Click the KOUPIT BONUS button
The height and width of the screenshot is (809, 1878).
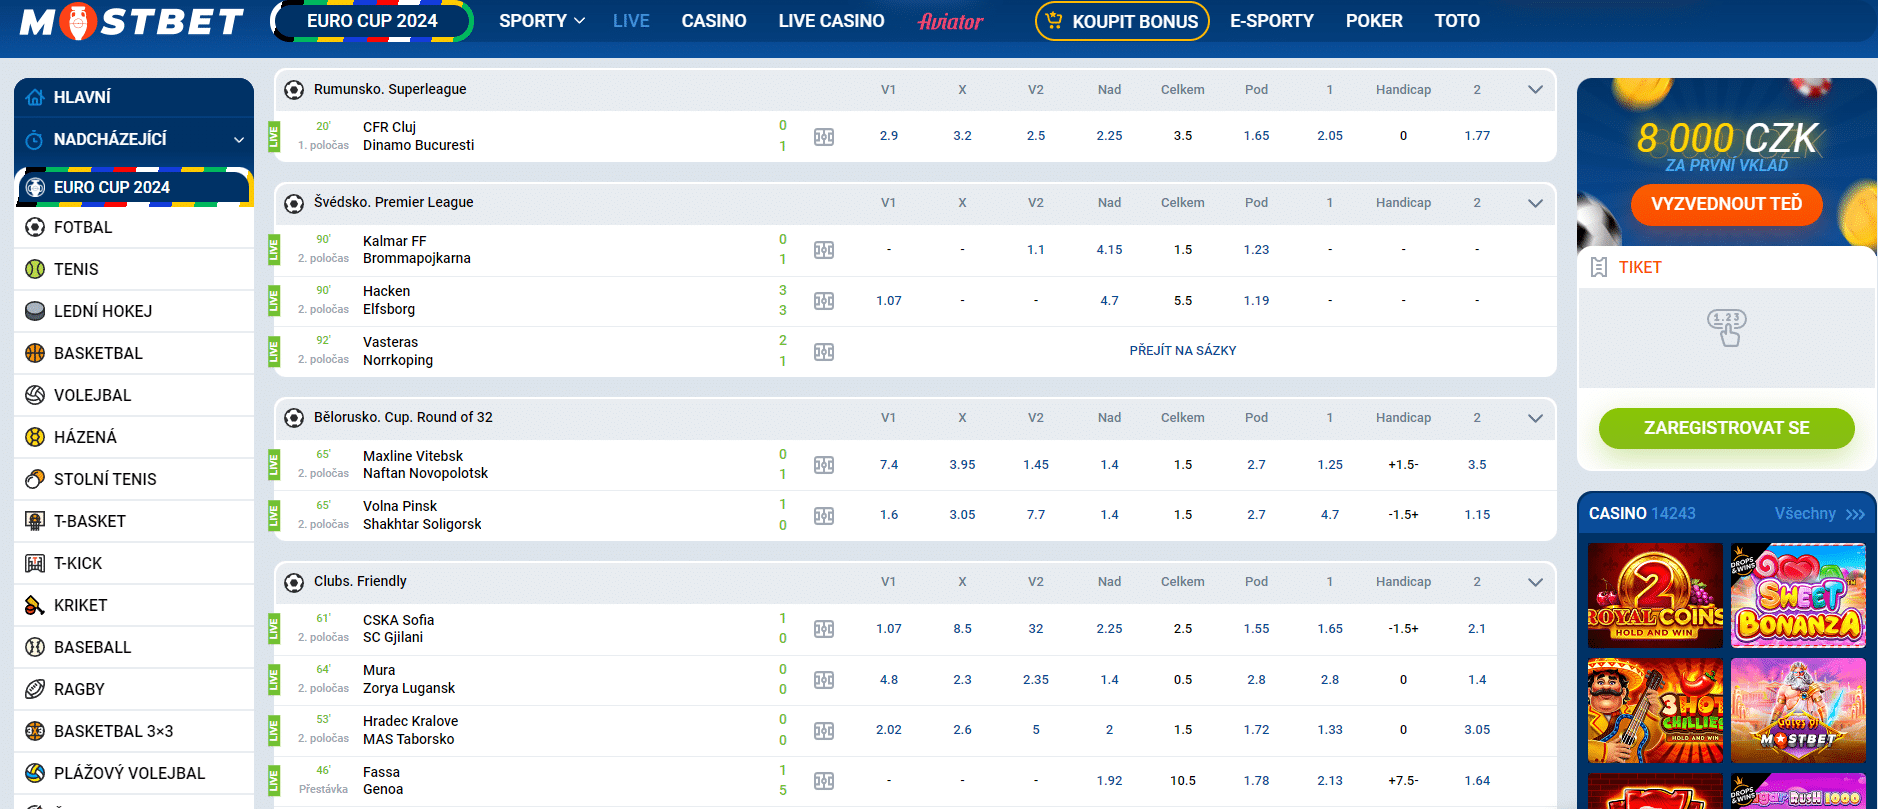coord(1122,21)
